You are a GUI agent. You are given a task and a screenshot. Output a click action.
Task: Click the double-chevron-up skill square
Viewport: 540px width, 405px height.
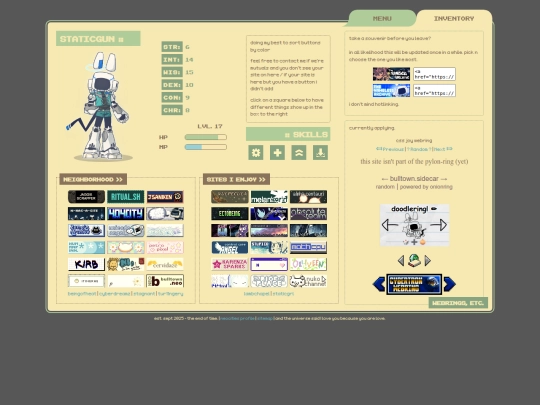pos(299,153)
